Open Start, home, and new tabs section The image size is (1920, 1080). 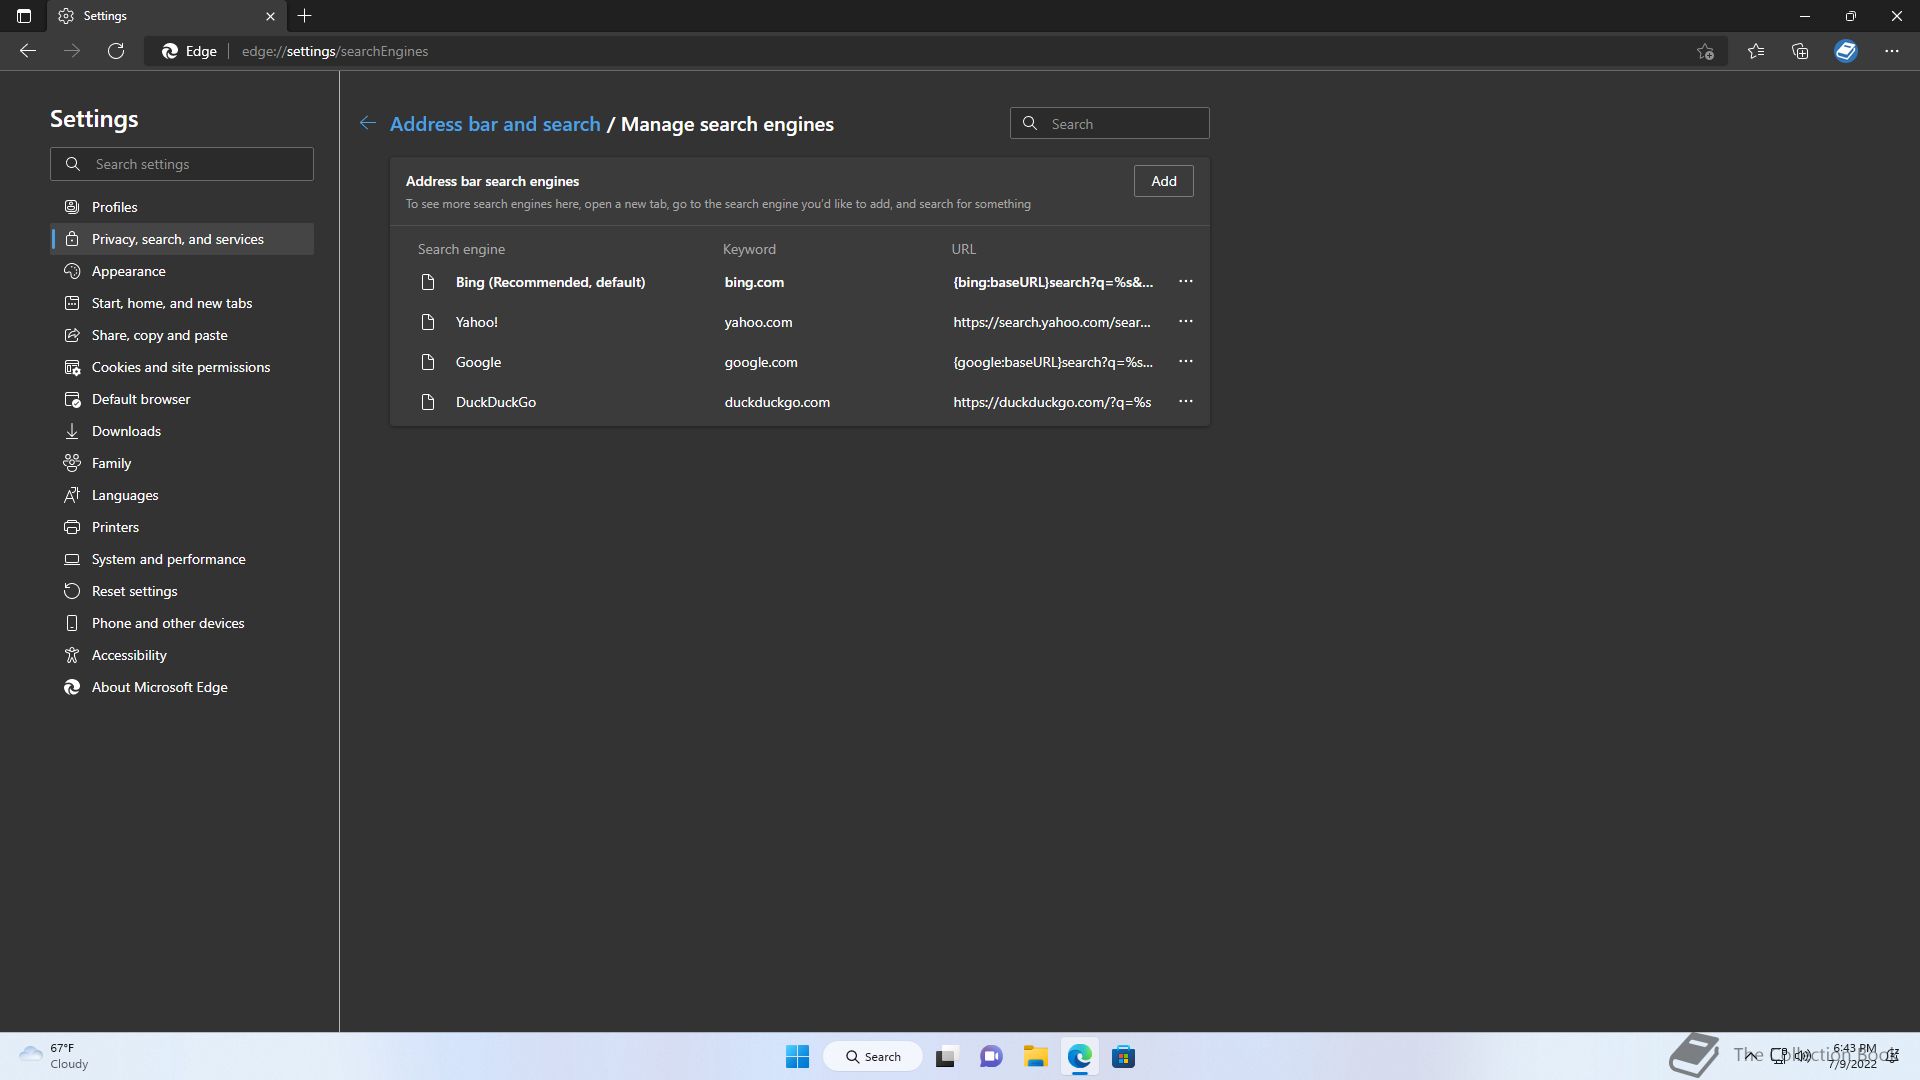click(182, 303)
